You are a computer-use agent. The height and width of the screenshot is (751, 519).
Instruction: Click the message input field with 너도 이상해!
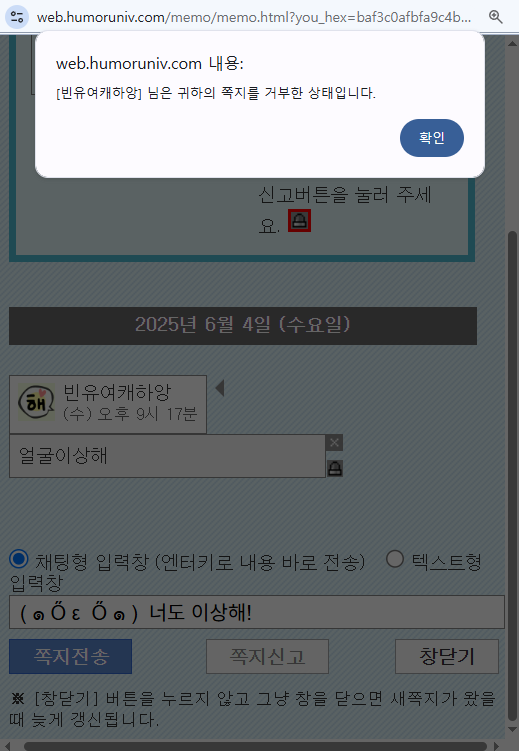tap(257, 612)
